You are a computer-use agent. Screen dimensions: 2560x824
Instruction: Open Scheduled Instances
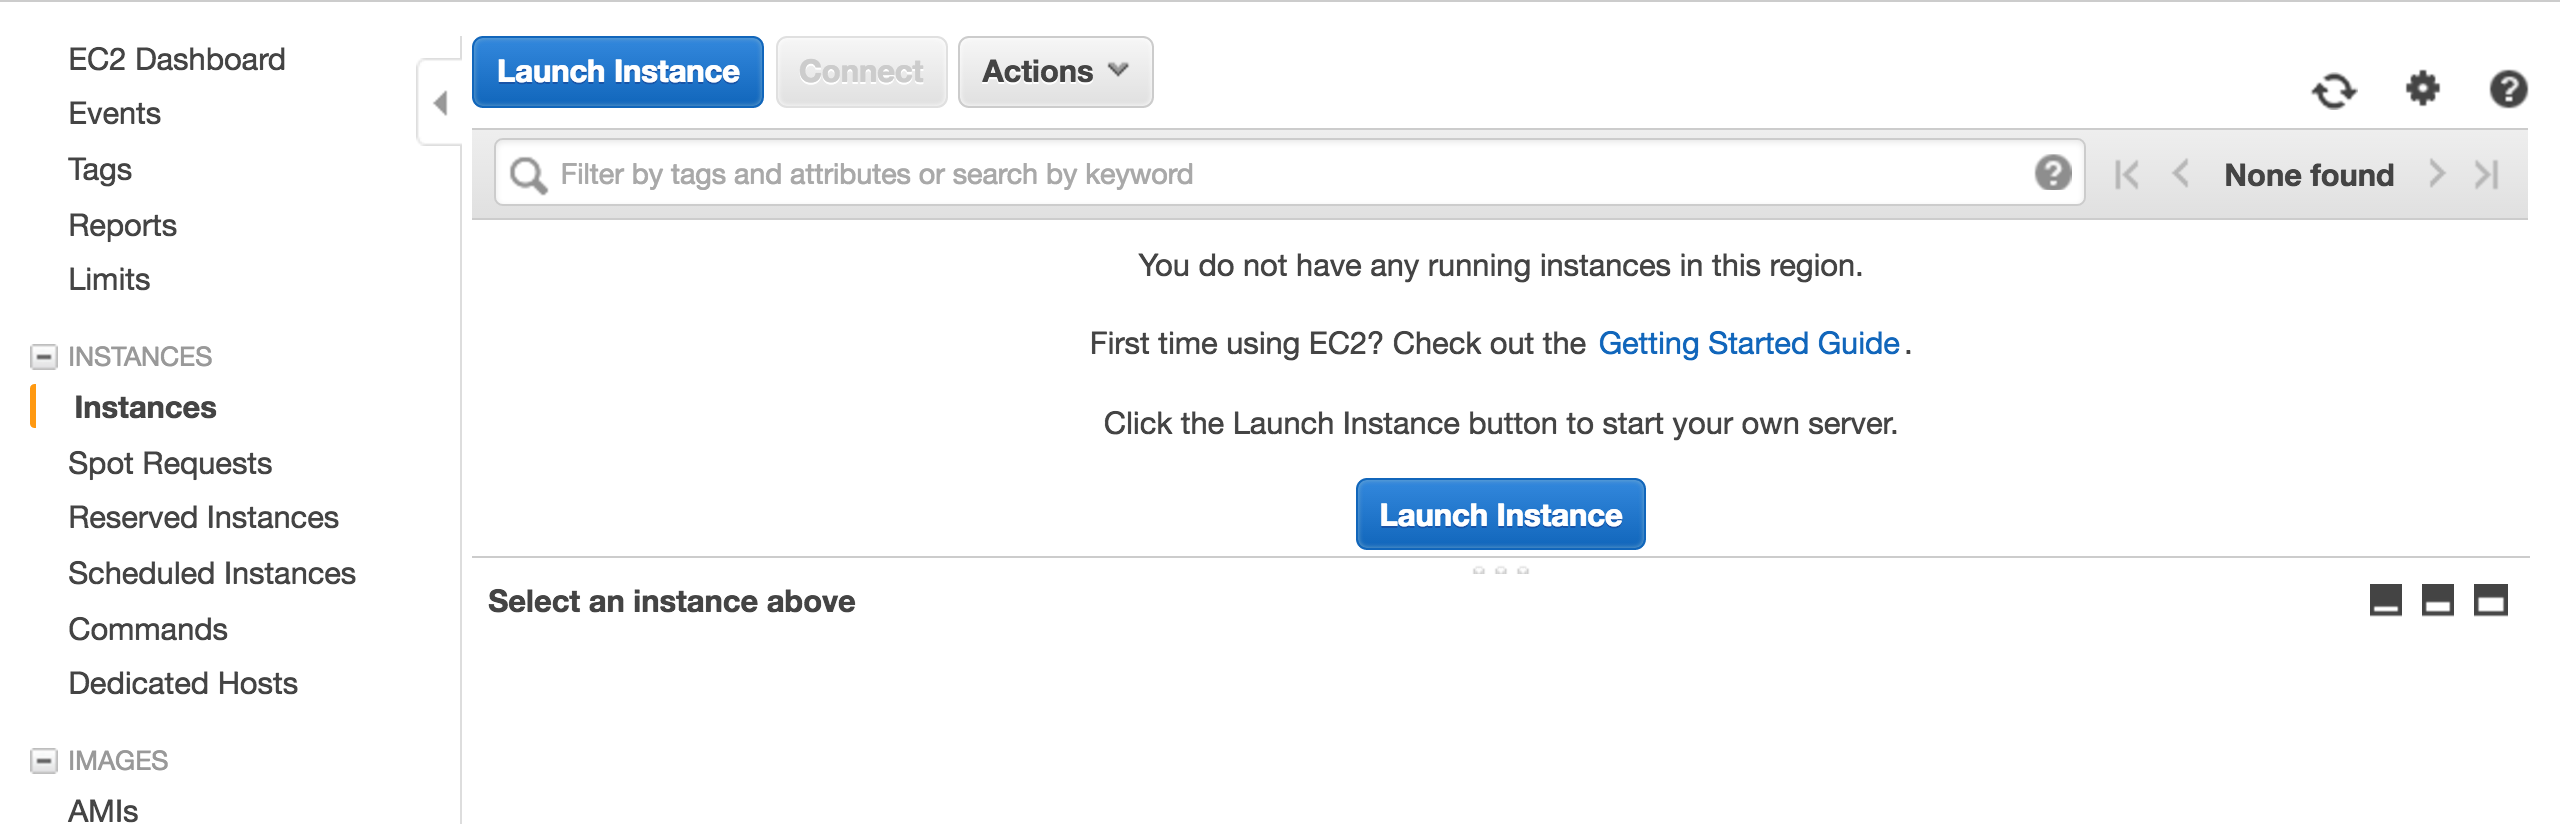(x=212, y=573)
